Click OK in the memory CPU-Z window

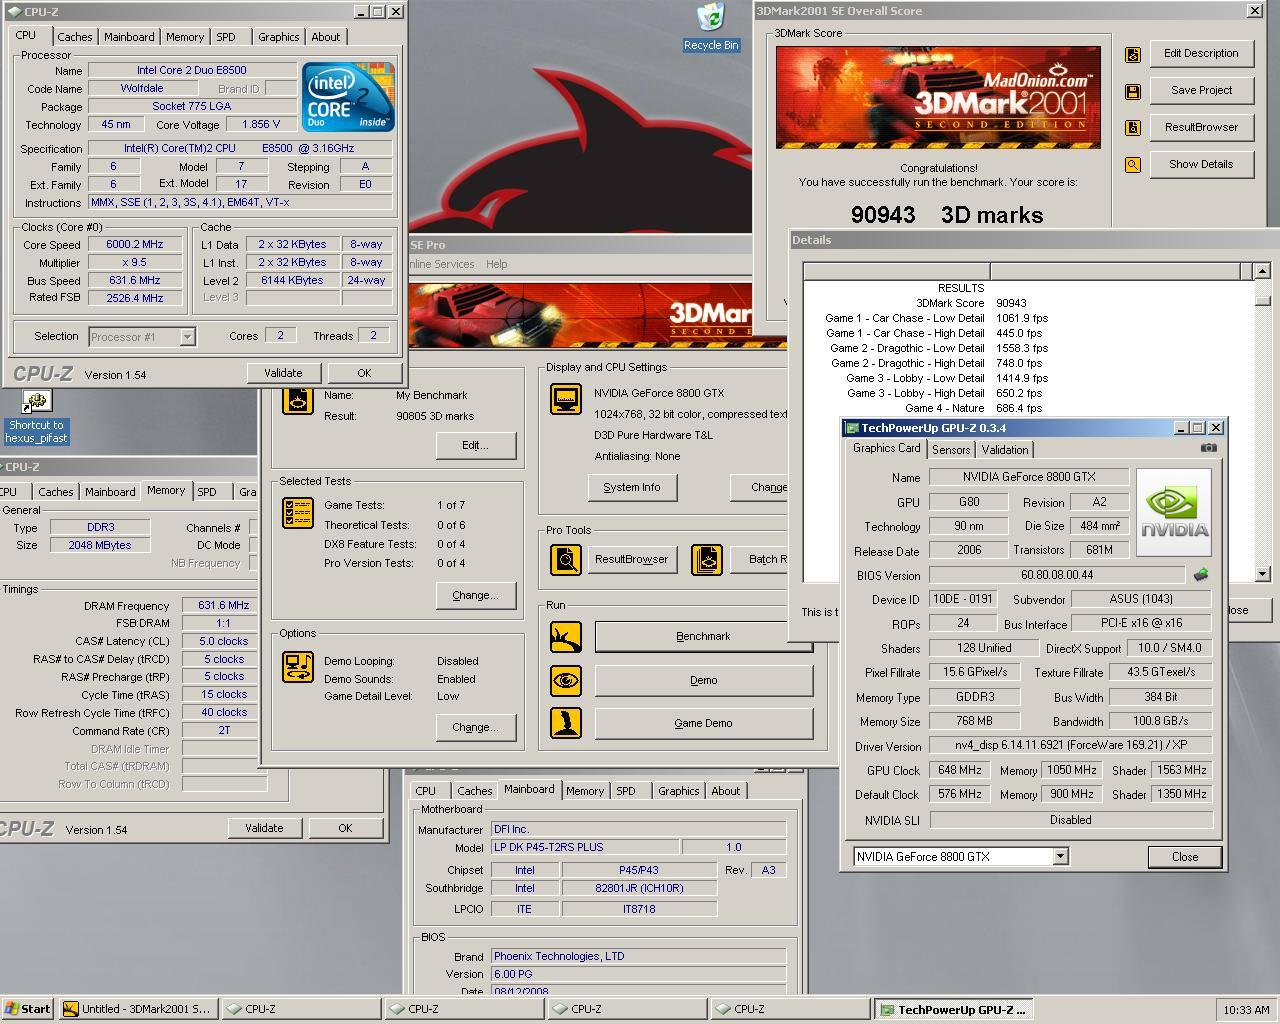pyautogui.click(x=345, y=828)
